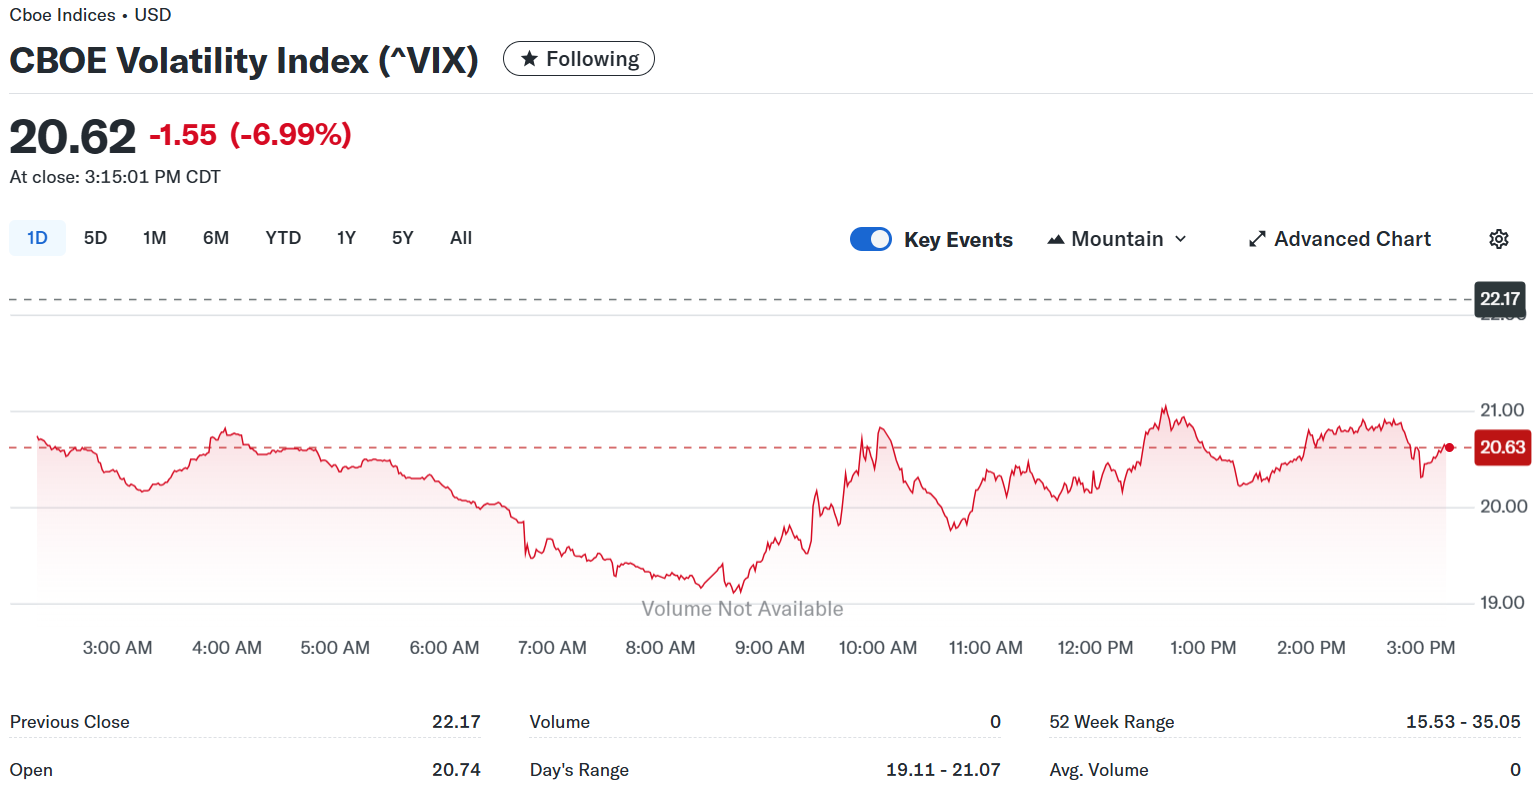Click the -1.55 change value
The image size is (1535, 785).
coord(183,135)
